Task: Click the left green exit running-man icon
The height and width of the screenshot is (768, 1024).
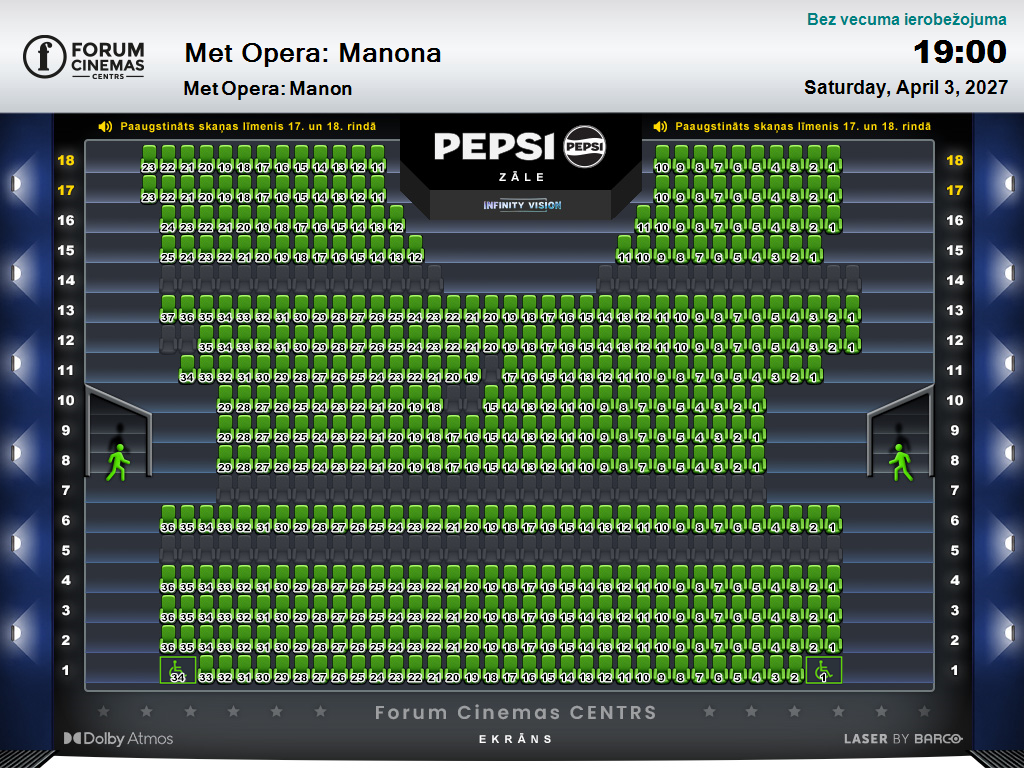Action: pos(118,462)
